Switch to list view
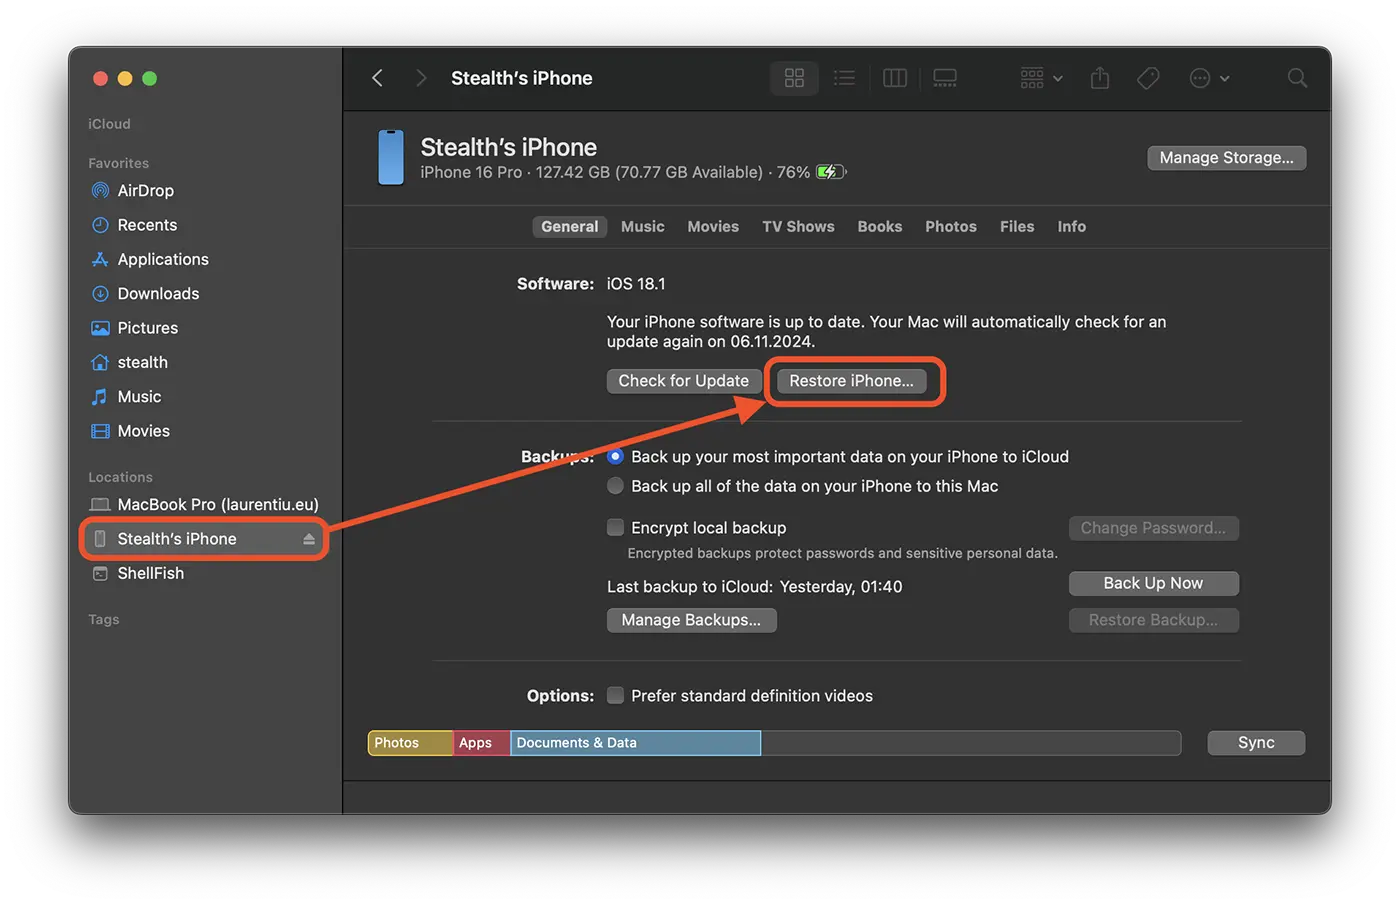This screenshot has width=1400, height=905. point(844,78)
